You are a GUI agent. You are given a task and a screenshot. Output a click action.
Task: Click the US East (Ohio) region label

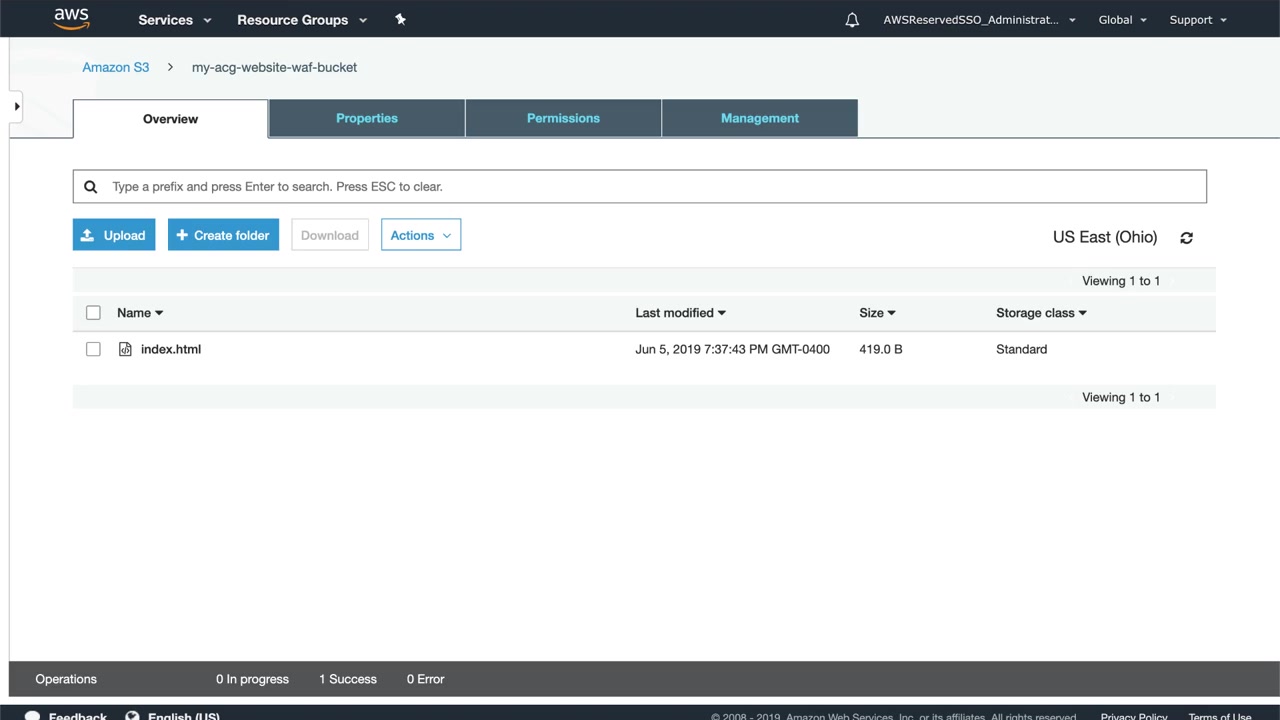1105,237
